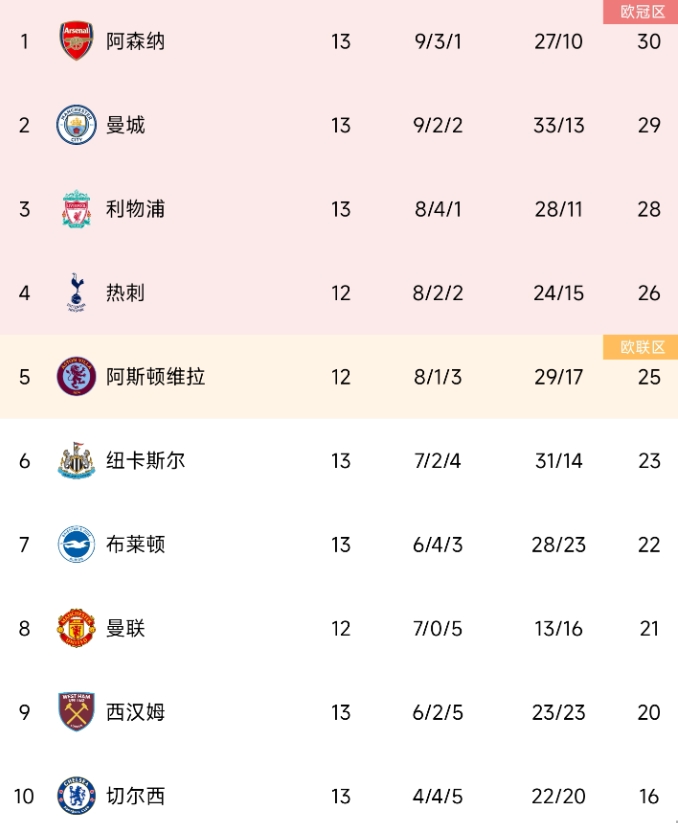Open team name 阿森纳
The width and height of the screenshot is (678, 823).
coord(135,41)
